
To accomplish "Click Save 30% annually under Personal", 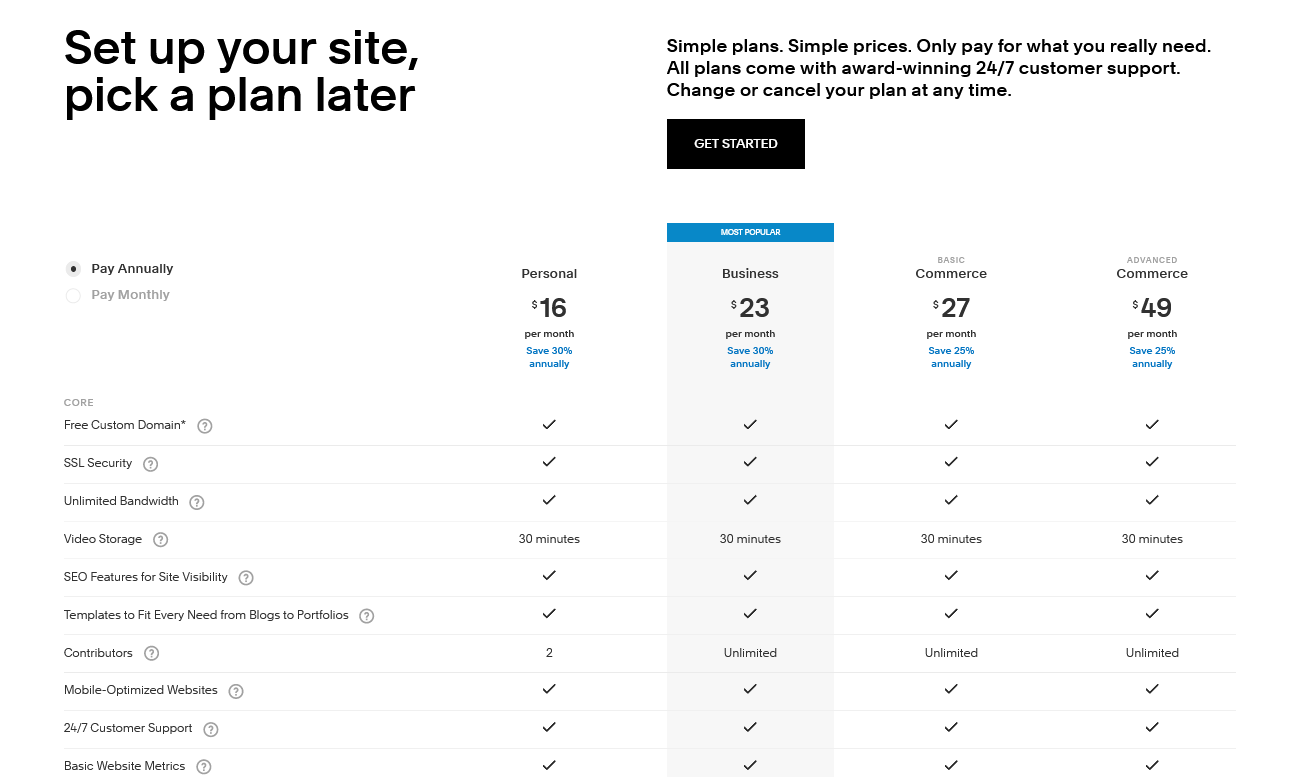I will [x=549, y=357].
